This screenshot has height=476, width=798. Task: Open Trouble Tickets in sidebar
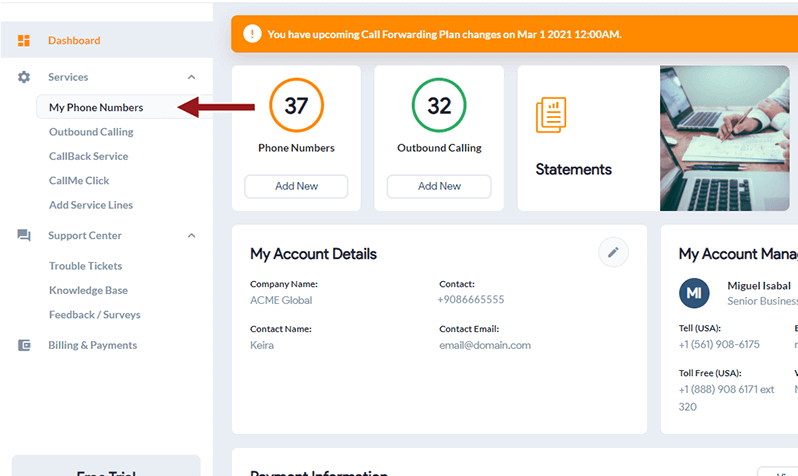[x=86, y=266]
